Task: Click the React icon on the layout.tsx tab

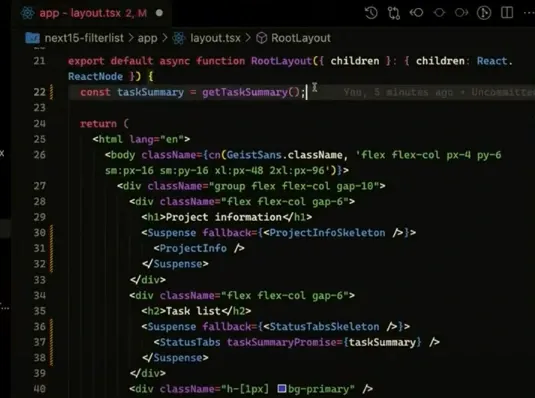Action: pos(27,13)
